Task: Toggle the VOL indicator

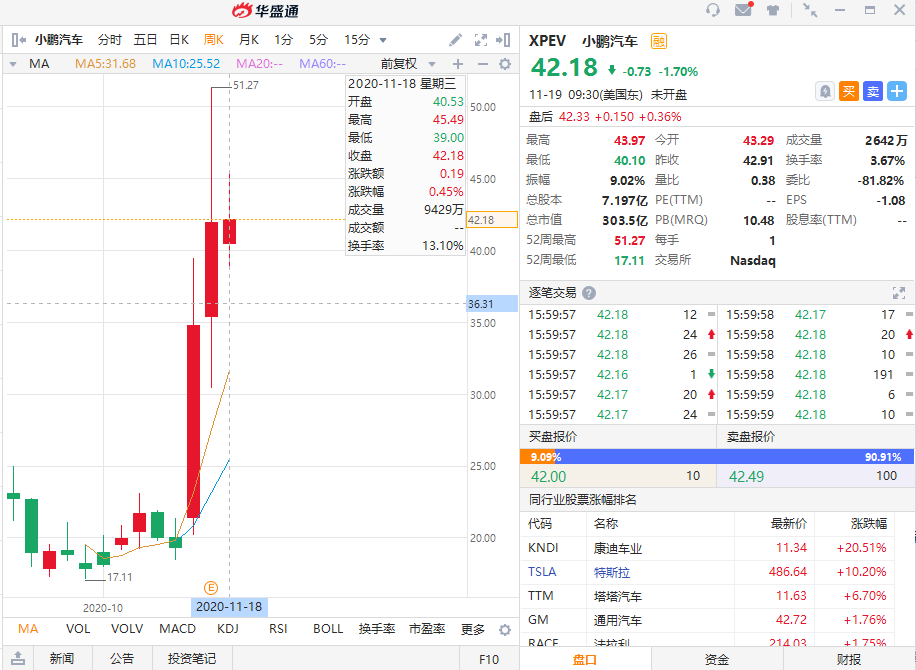Action: click(x=78, y=629)
